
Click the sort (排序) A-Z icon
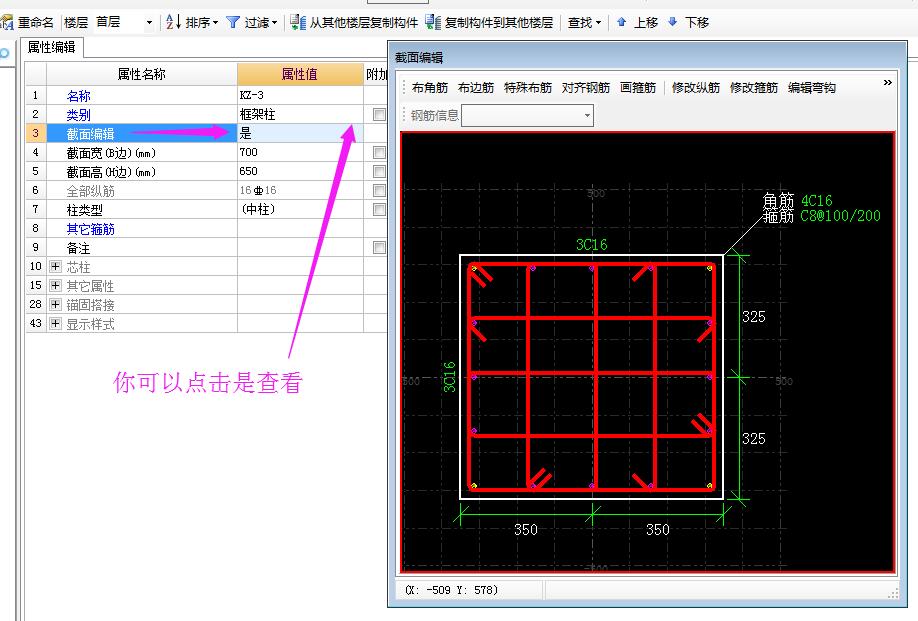tap(173, 22)
